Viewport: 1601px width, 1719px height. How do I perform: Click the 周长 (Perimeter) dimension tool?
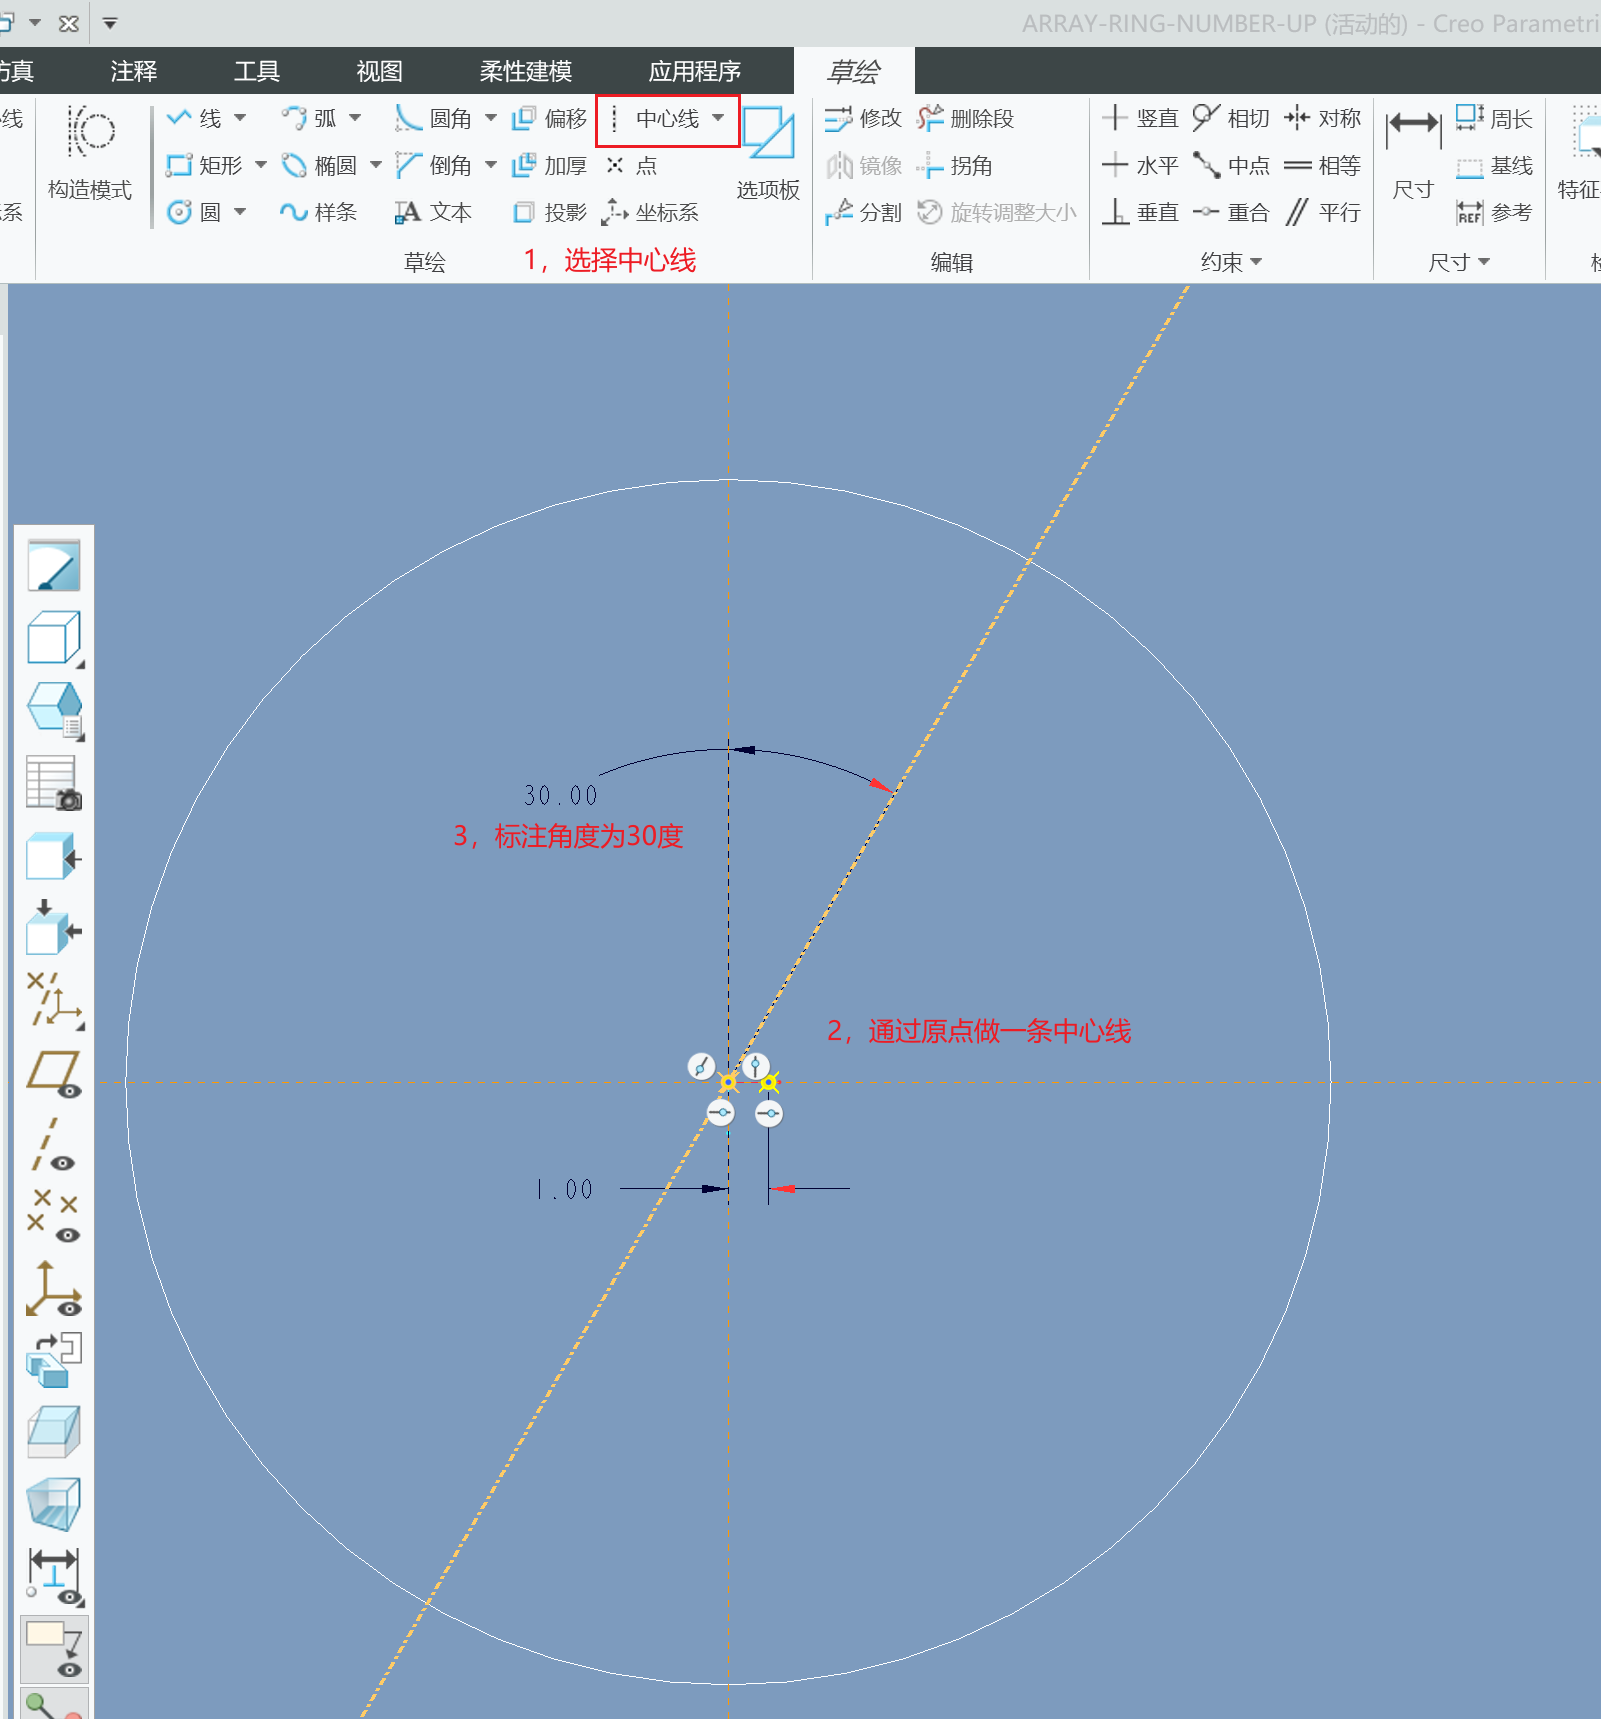pos(1494,119)
